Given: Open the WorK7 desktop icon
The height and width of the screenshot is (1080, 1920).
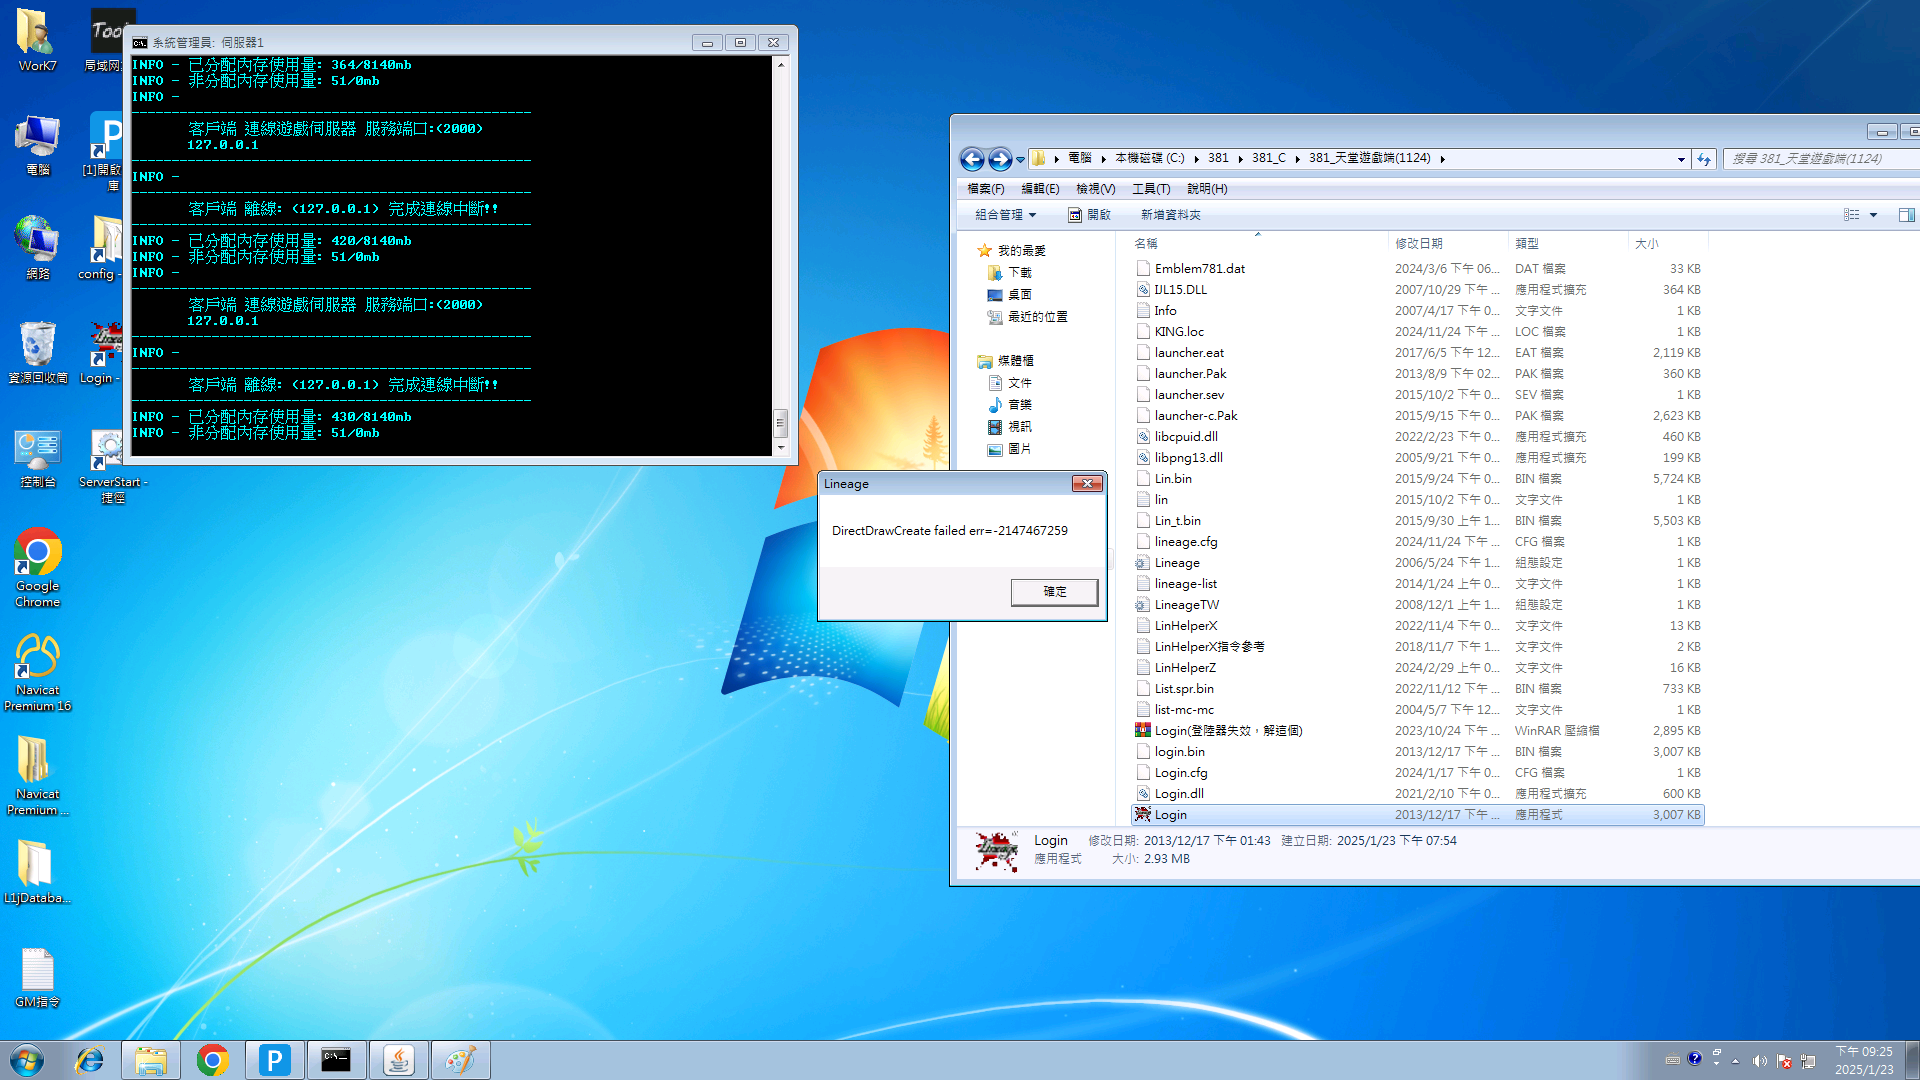Looking at the screenshot, I should point(37,40).
